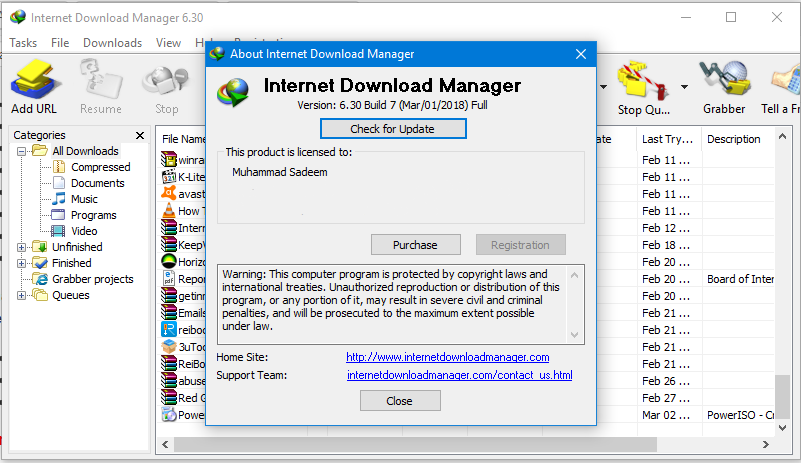Click the Stop Queue toolbar icon
Viewport: 801px width, 475px height.
coord(643,81)
